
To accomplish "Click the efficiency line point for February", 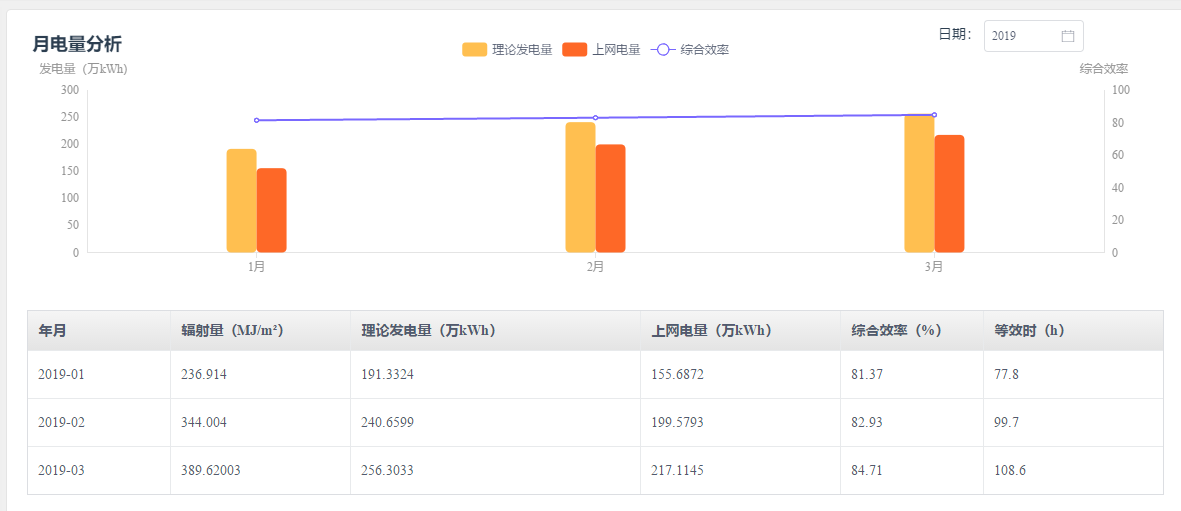I will [x=595, y=118].
